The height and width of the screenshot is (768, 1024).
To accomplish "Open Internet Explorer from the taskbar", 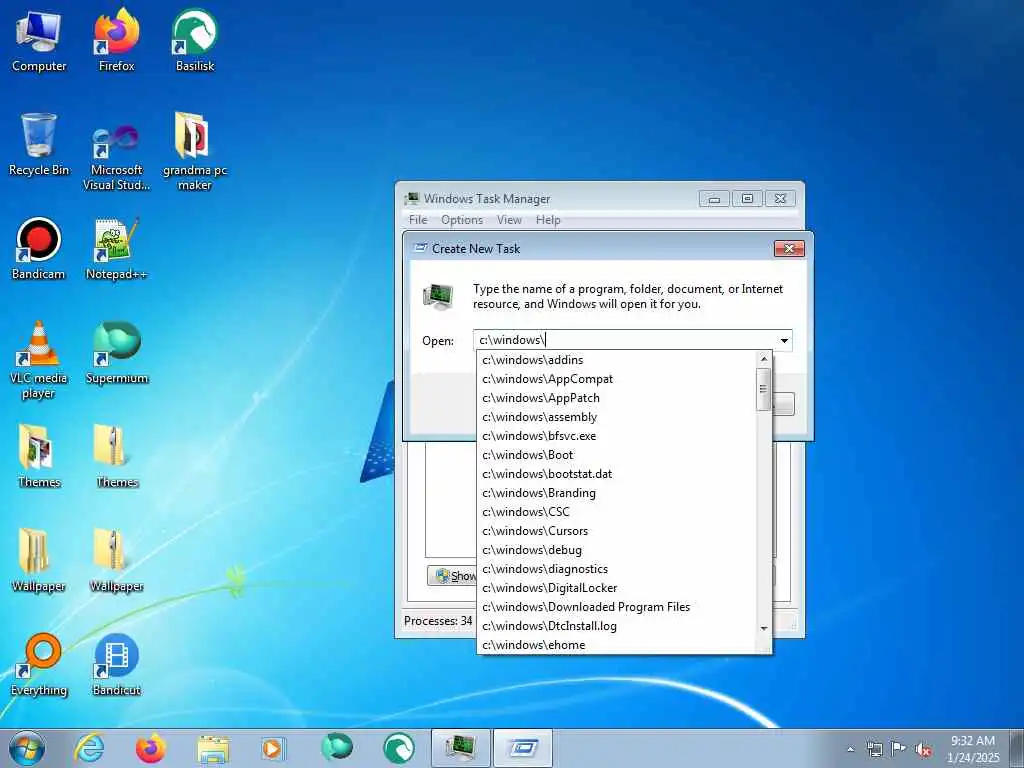I will click(x=89, y=748).
